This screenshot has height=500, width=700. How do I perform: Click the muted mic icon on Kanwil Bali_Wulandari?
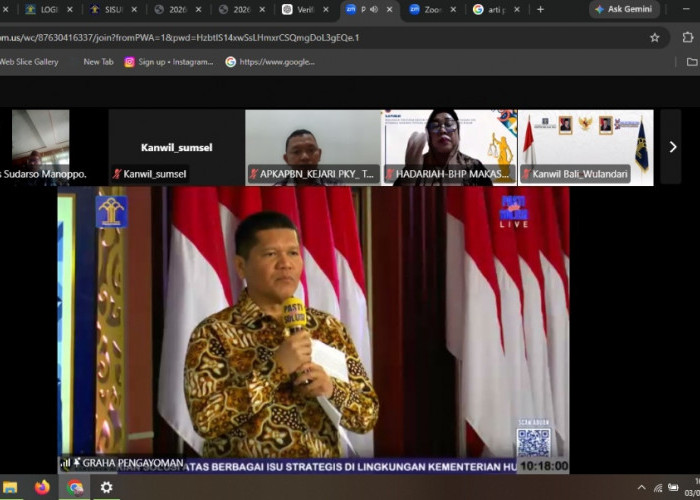coord(526,174)
